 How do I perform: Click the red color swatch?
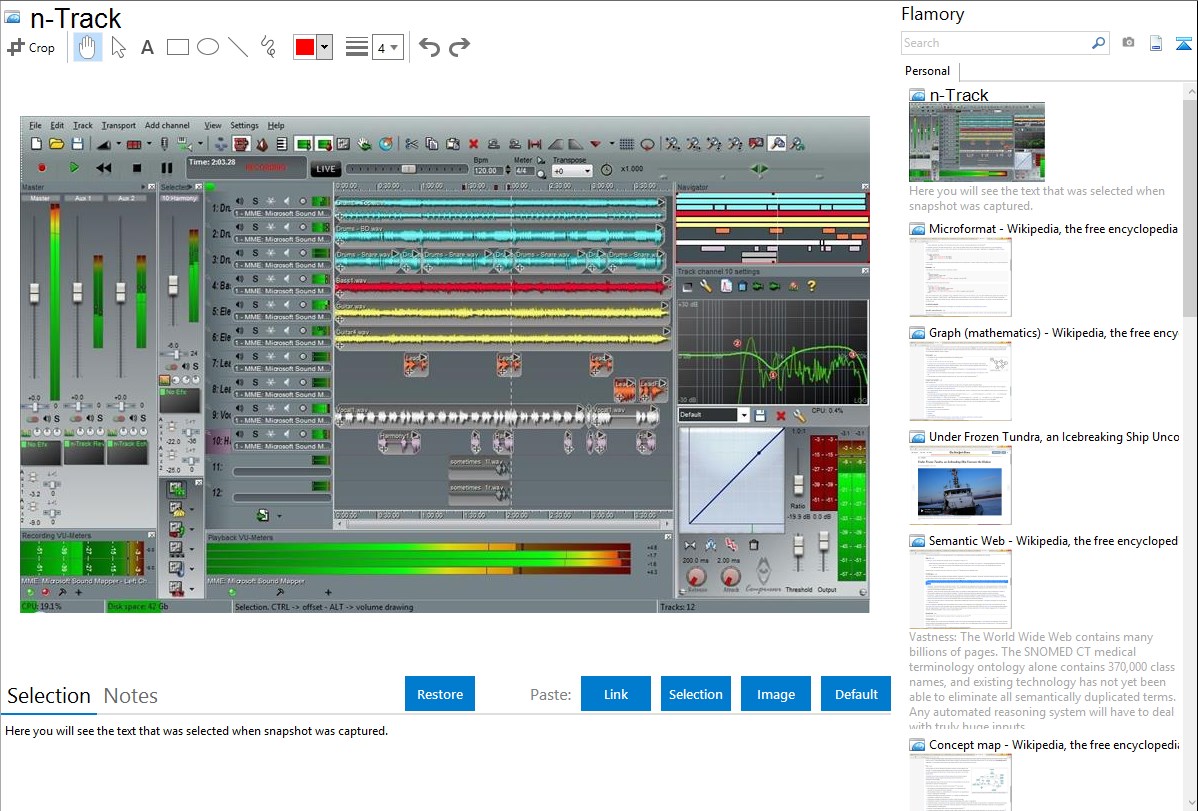(305, 47)
